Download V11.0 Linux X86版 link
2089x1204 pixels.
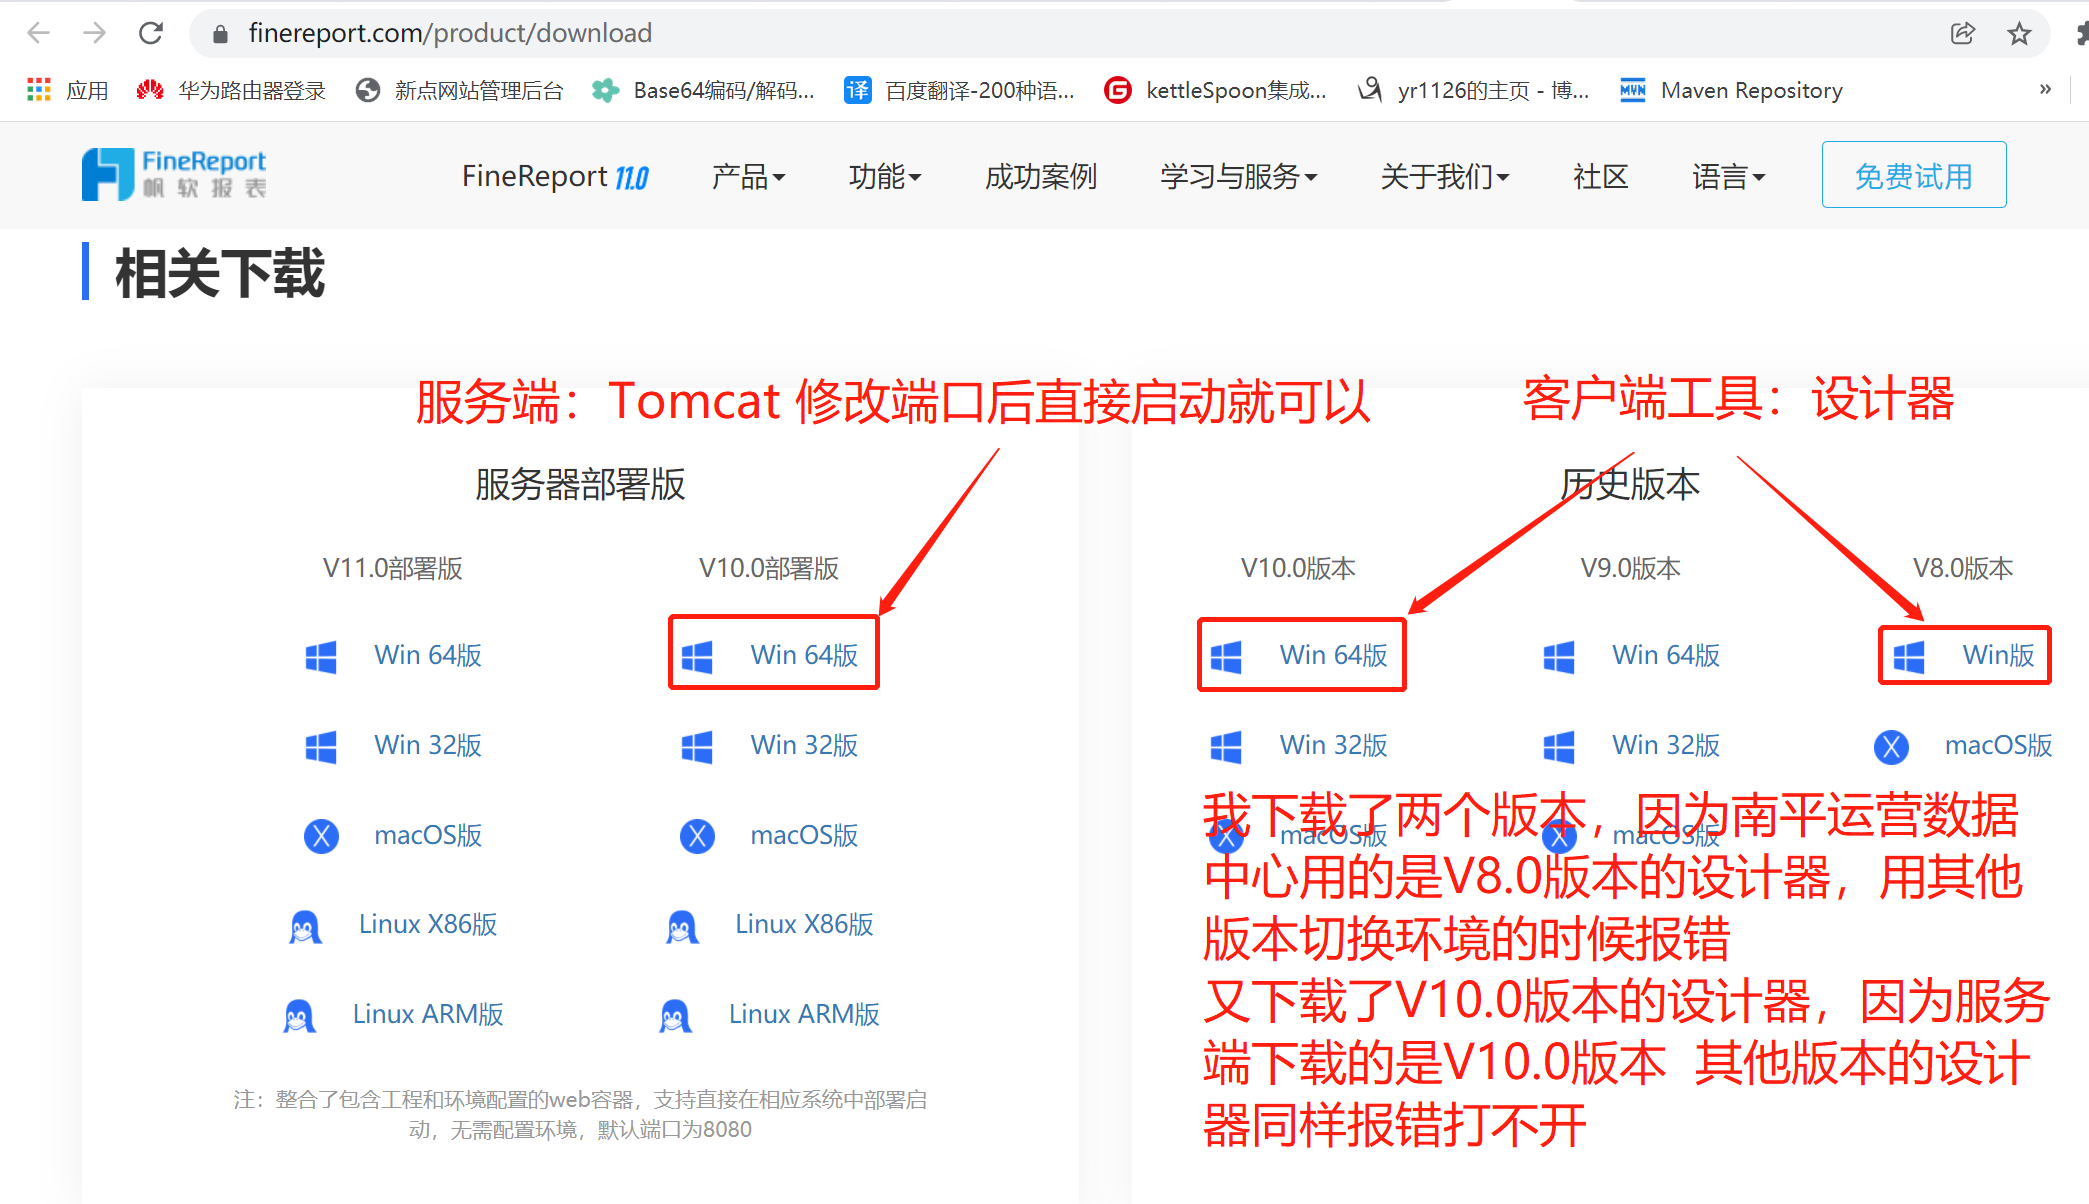428,924
